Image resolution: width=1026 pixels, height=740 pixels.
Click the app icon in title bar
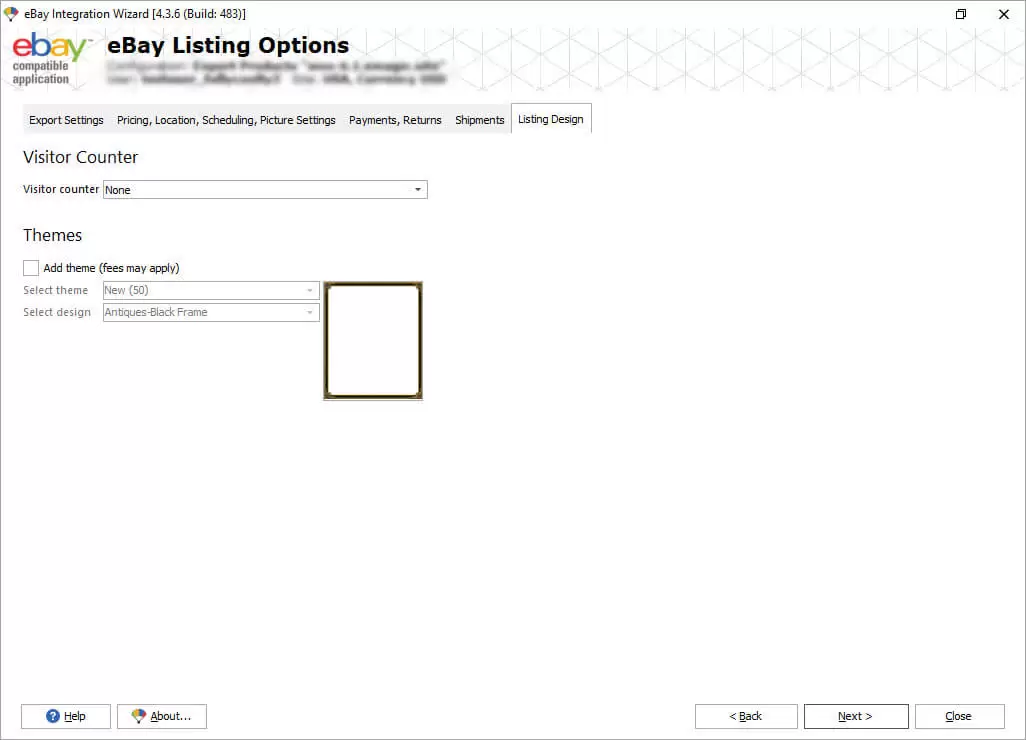pos(11,14)
